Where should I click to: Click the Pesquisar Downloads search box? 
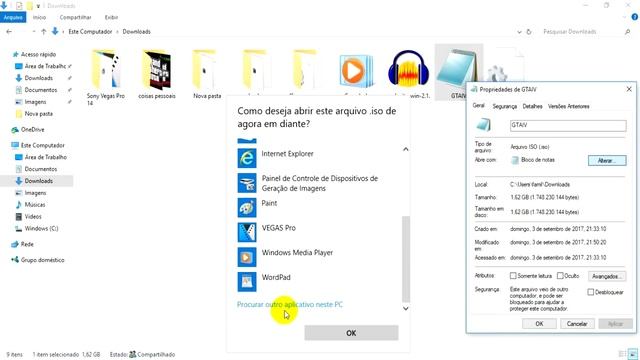click(581, 31)
